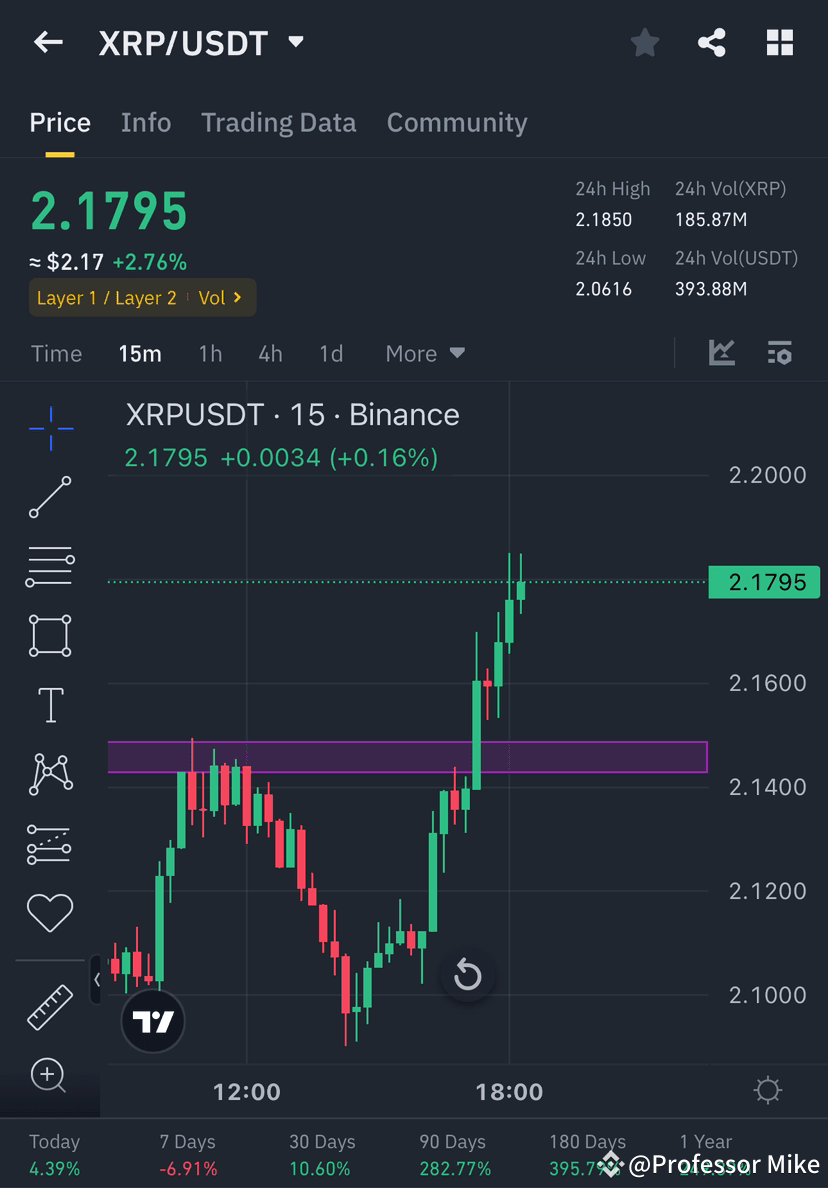
Task: Open the grid layout icon
Action: [780, 42]
